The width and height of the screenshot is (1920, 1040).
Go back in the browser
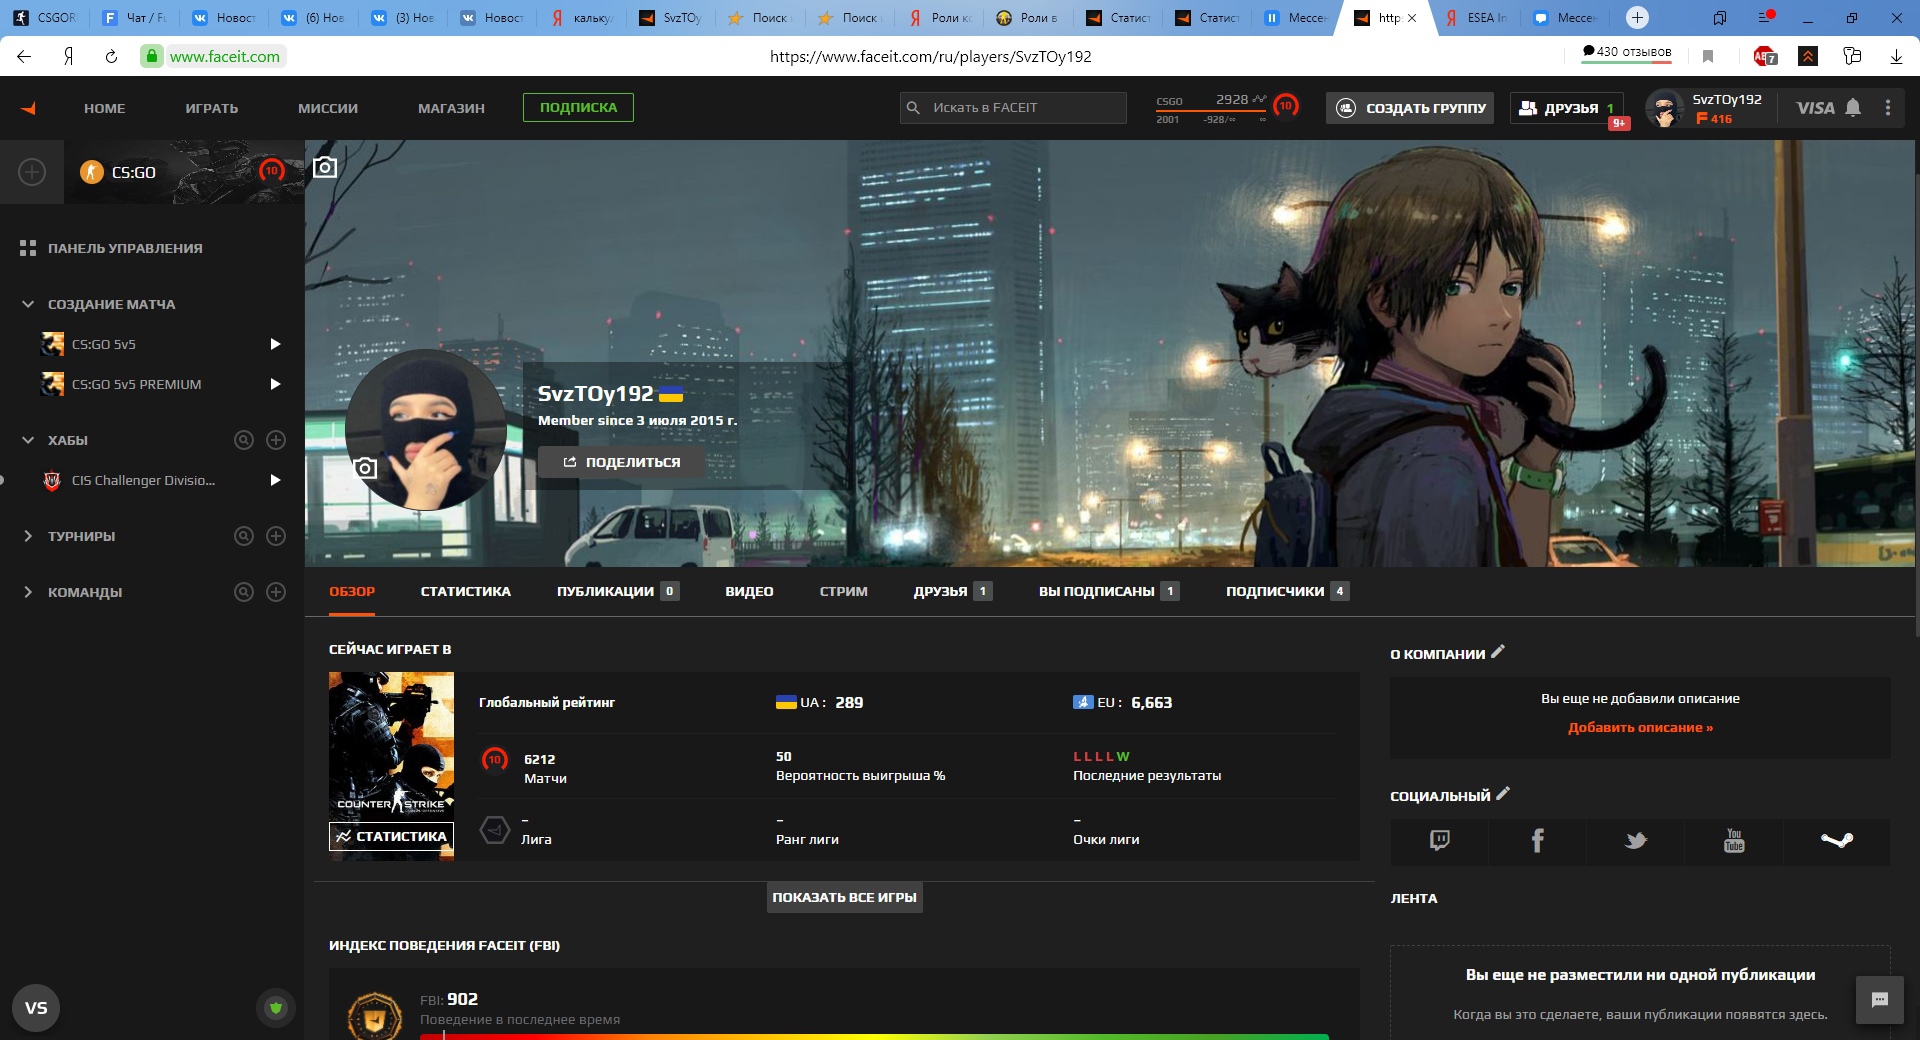click(x=24, y=57)
